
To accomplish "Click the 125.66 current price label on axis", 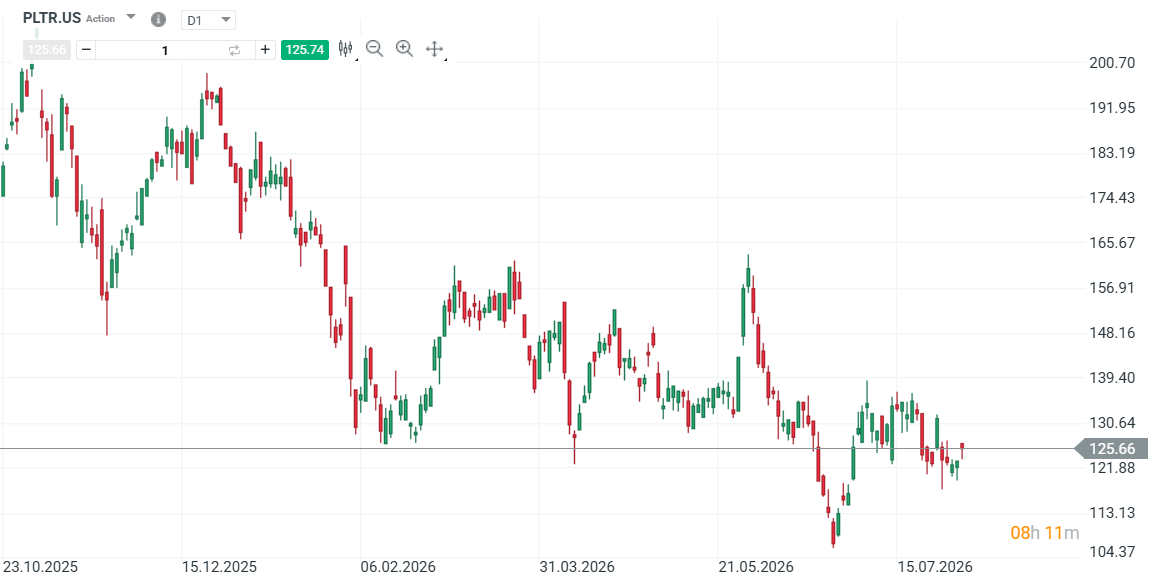I will click(x=1112, y=449).
